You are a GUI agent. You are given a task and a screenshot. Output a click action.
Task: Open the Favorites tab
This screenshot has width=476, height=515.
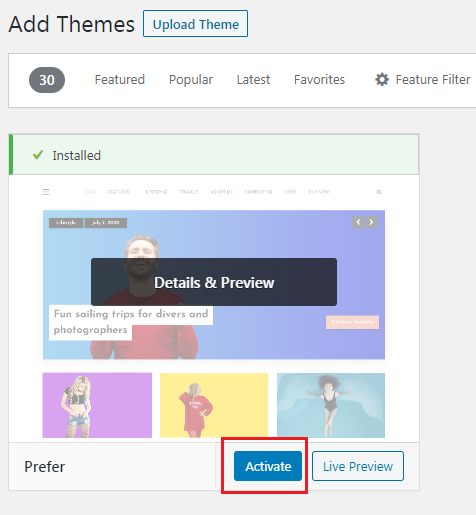point(319,80)
